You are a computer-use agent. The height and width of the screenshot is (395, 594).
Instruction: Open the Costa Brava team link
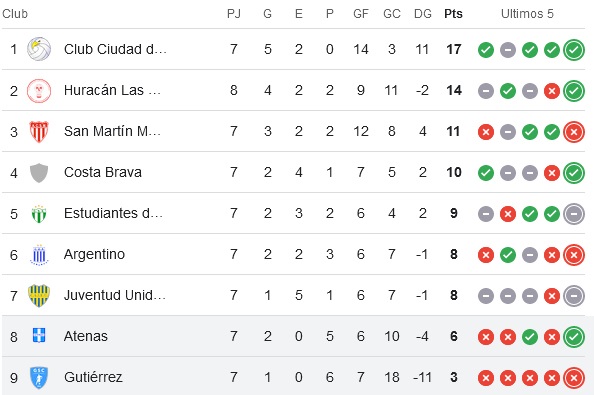[x=103, y=172]
